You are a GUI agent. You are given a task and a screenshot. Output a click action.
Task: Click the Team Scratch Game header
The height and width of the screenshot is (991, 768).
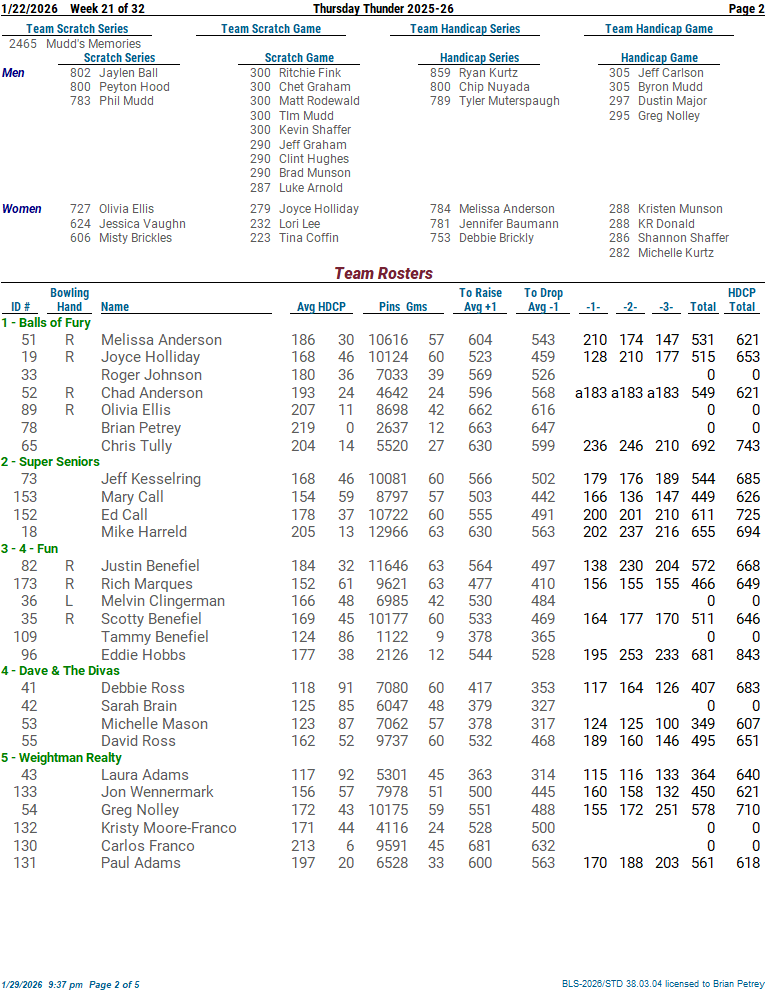pyautogui.click(x=271, y=29)
